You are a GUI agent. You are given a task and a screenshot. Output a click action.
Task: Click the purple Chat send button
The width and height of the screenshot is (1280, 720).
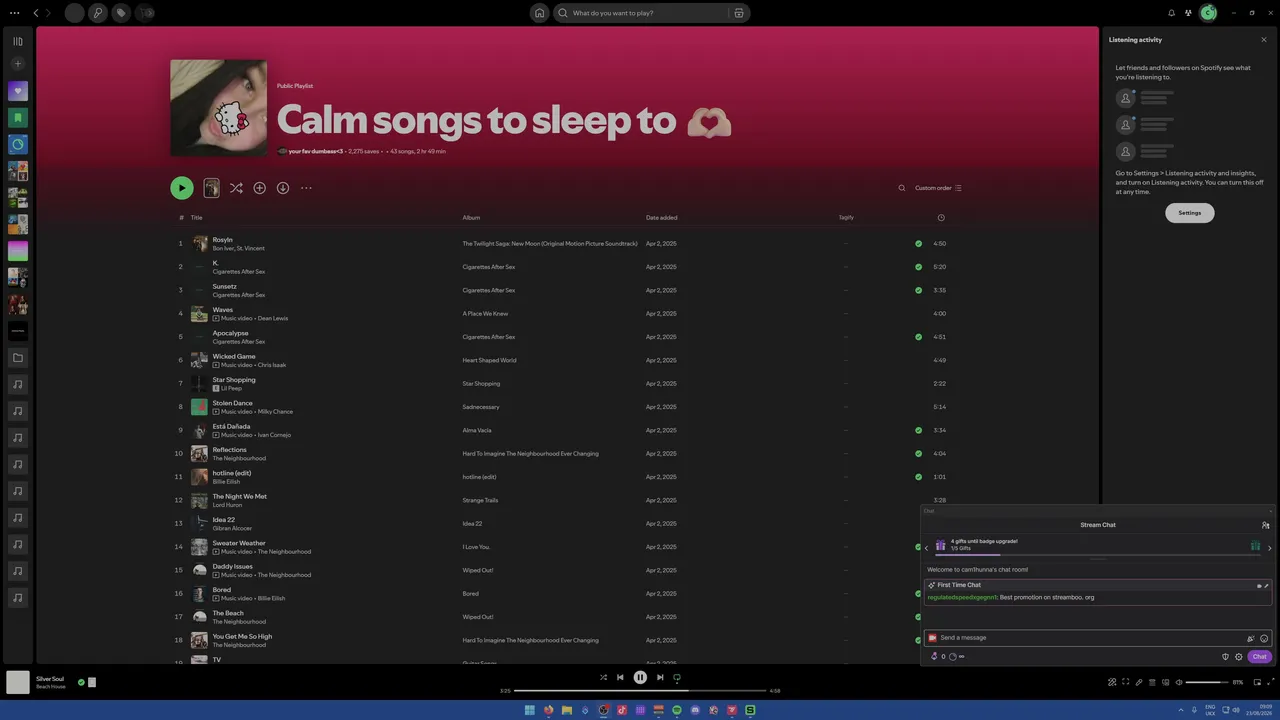pos(1259,657)
